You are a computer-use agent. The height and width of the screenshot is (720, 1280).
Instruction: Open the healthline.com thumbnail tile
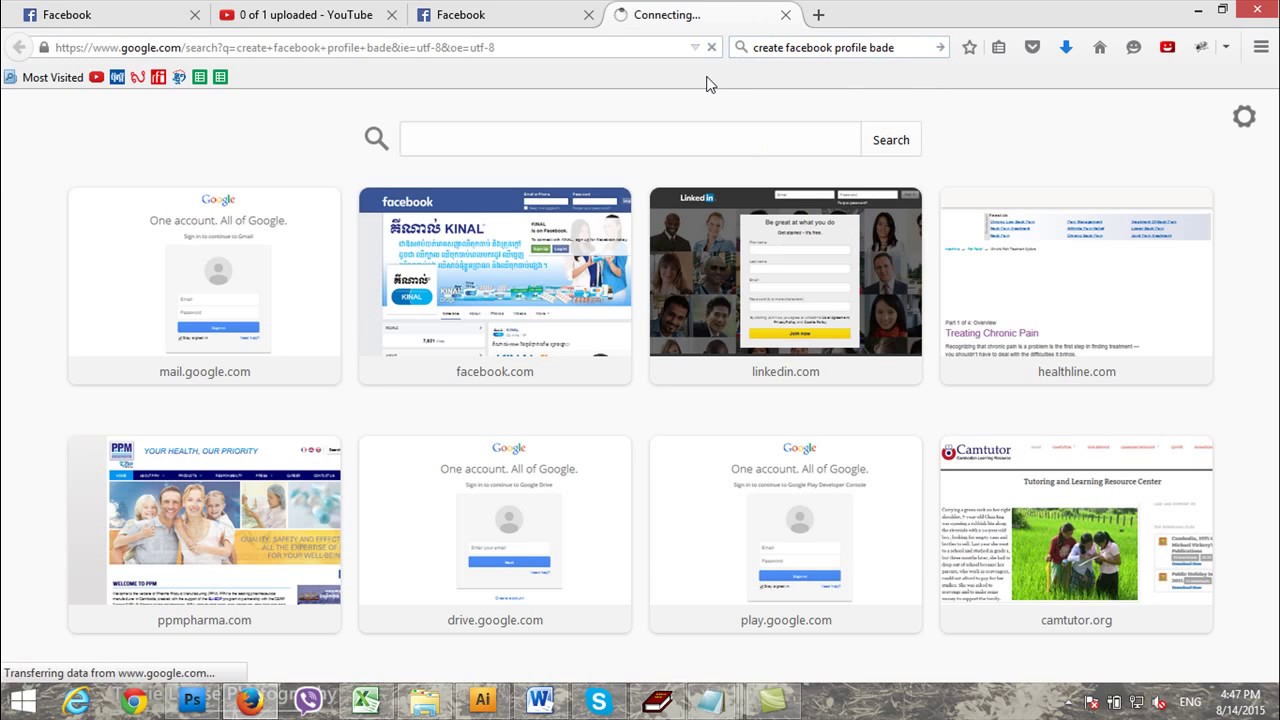click(x=1076, y=285)
